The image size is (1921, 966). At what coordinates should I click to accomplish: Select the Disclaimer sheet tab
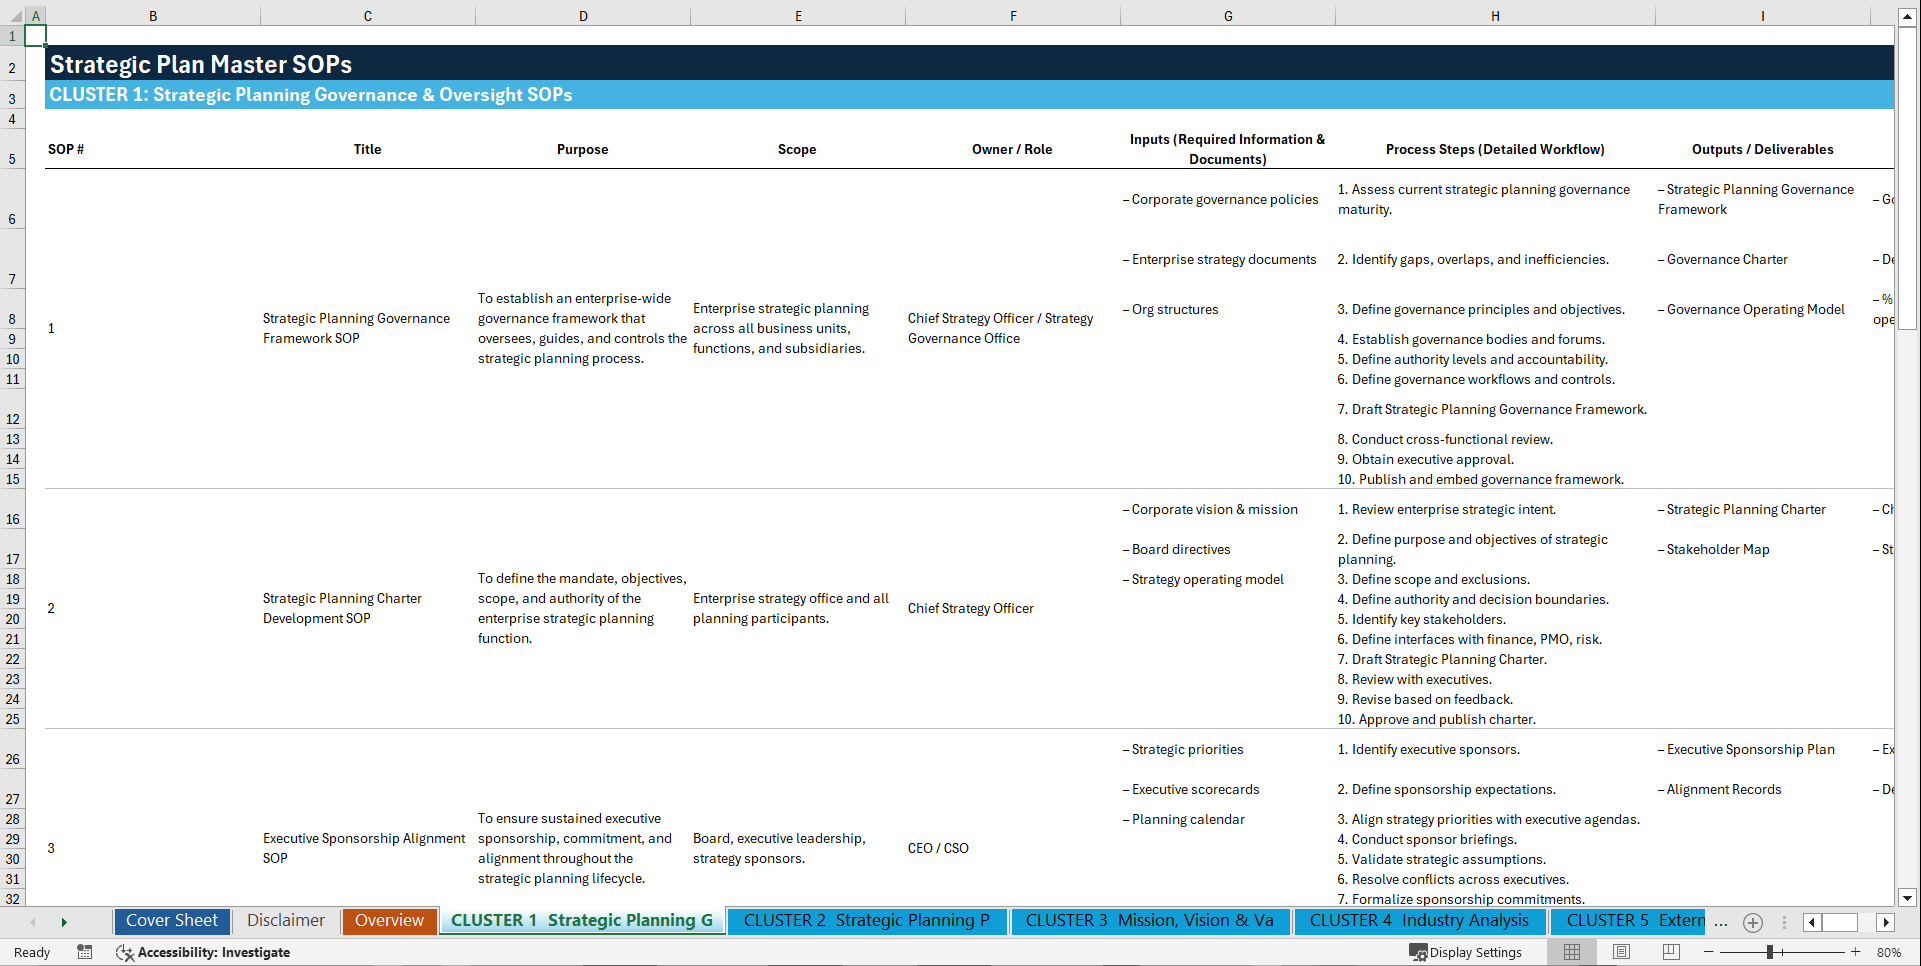(x=285, y=921)
